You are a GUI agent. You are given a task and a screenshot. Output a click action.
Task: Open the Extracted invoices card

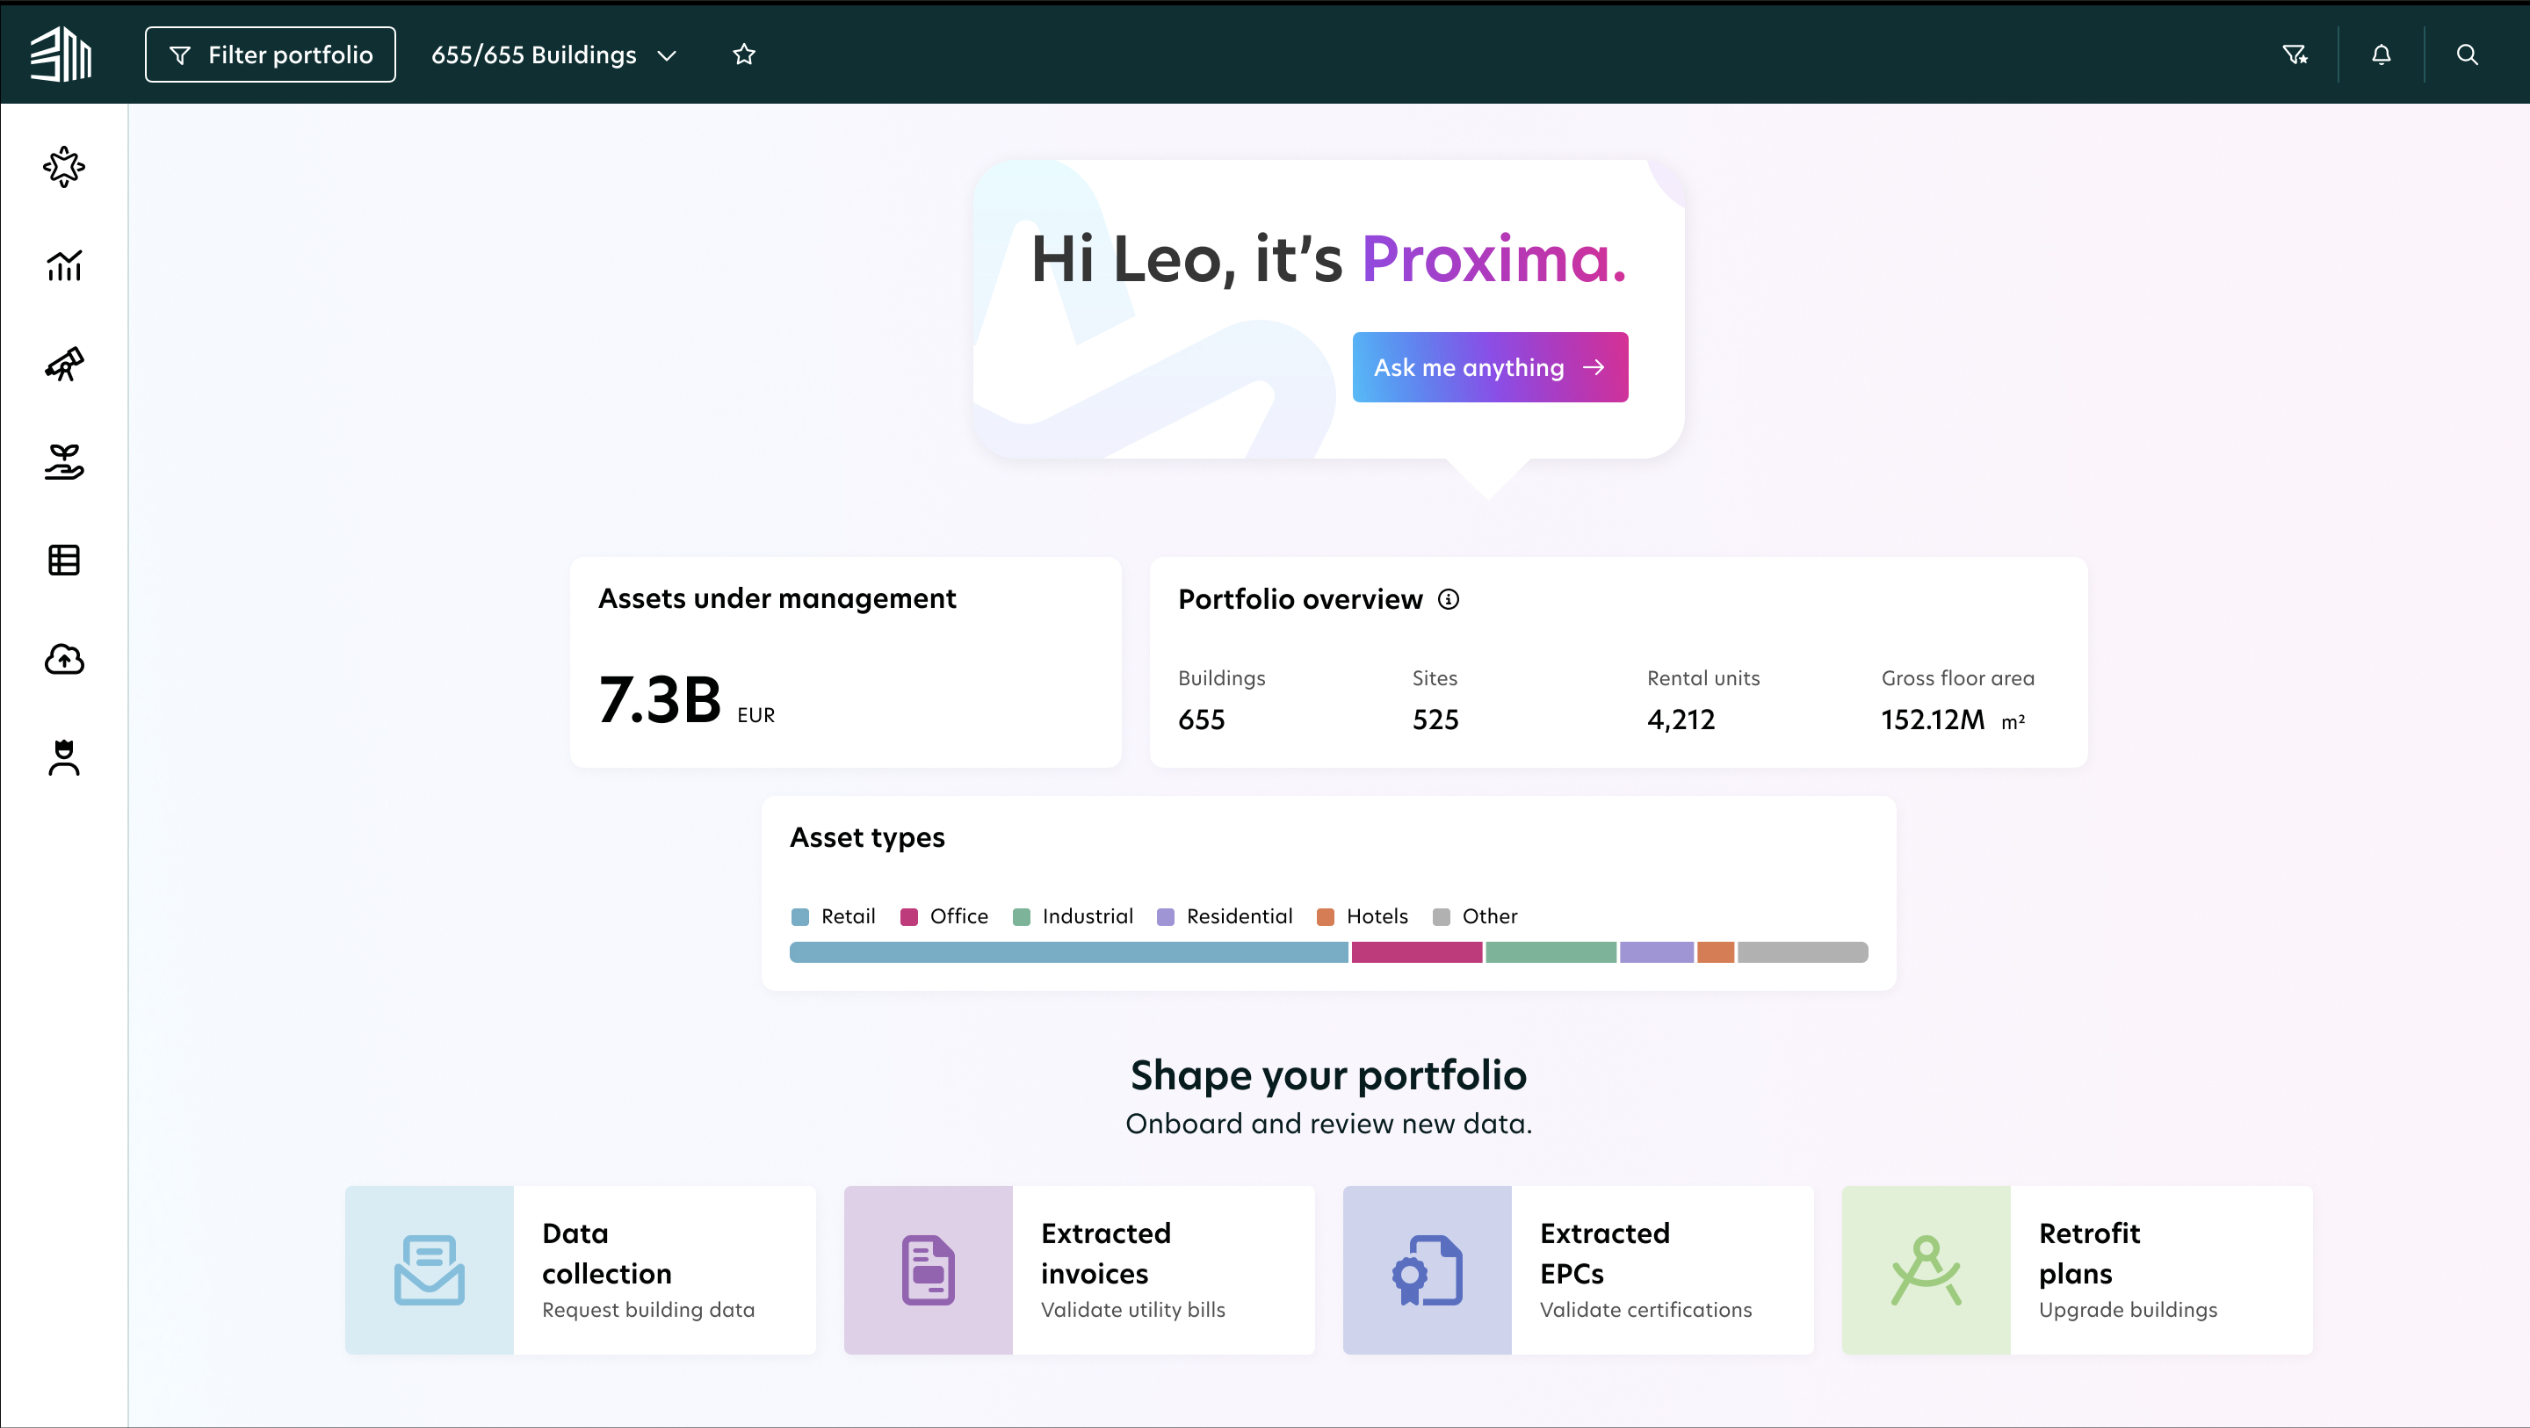(1079, 1270)
